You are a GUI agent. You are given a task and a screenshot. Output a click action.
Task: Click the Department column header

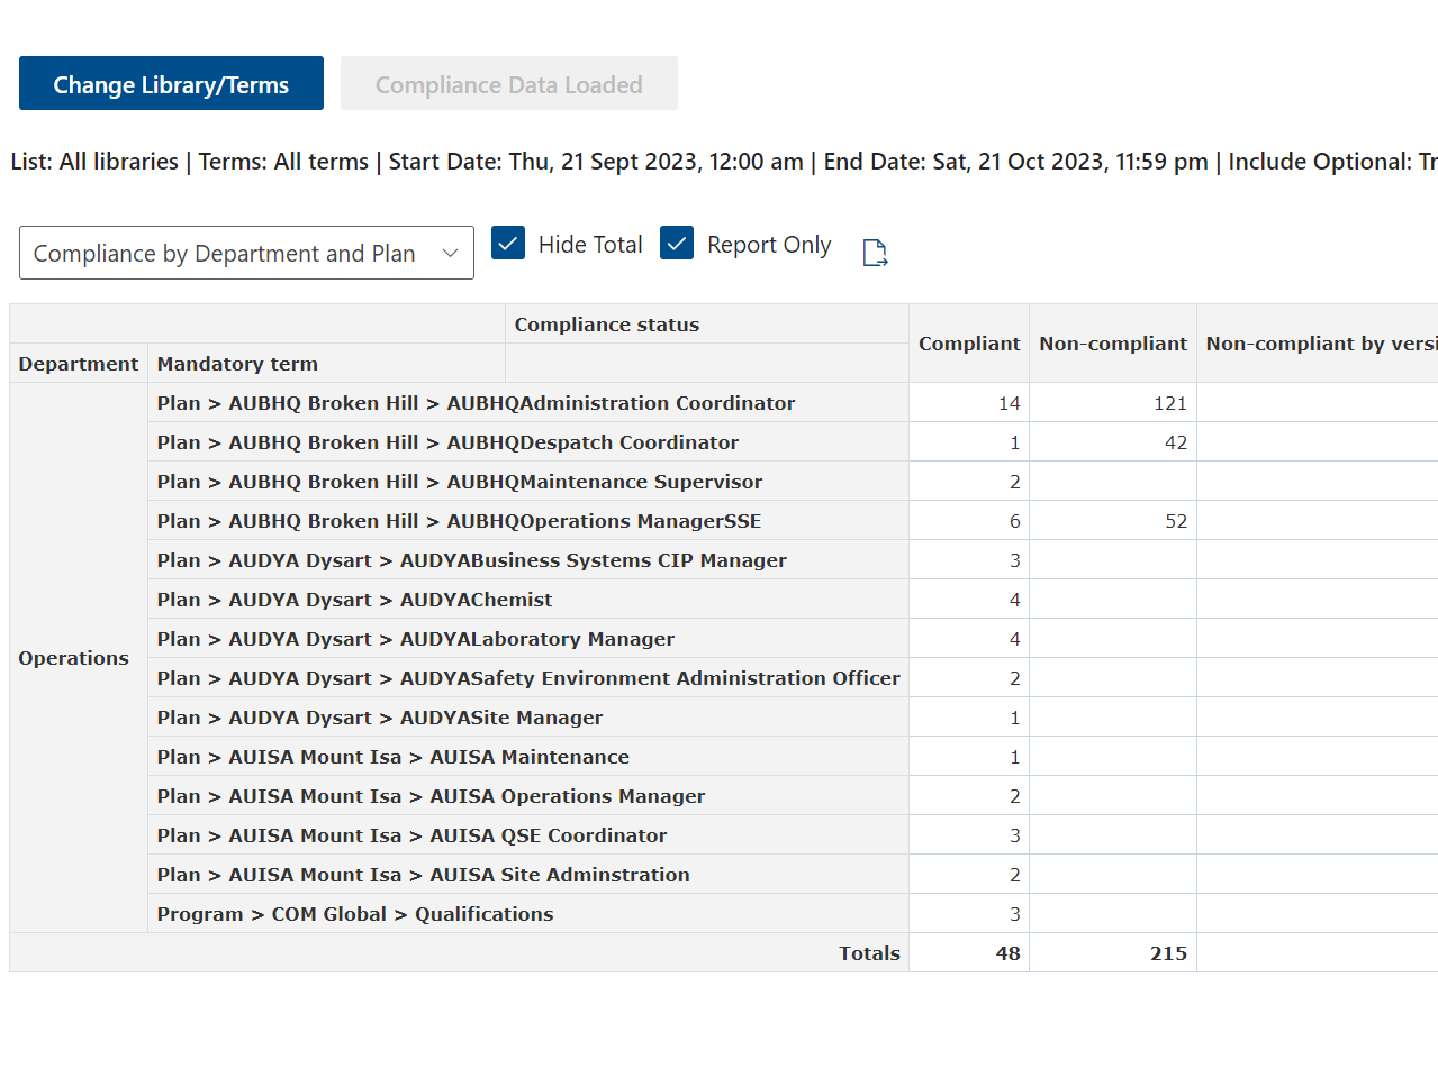click(78, 364)
